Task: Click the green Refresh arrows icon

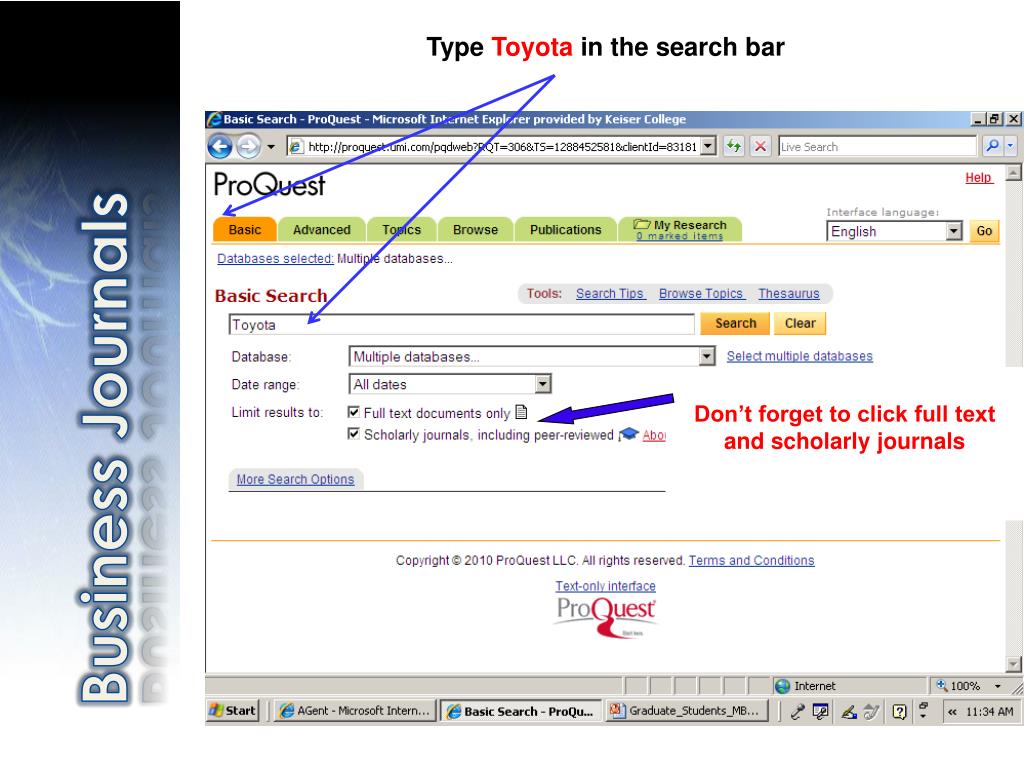Action: coord(734,146)
